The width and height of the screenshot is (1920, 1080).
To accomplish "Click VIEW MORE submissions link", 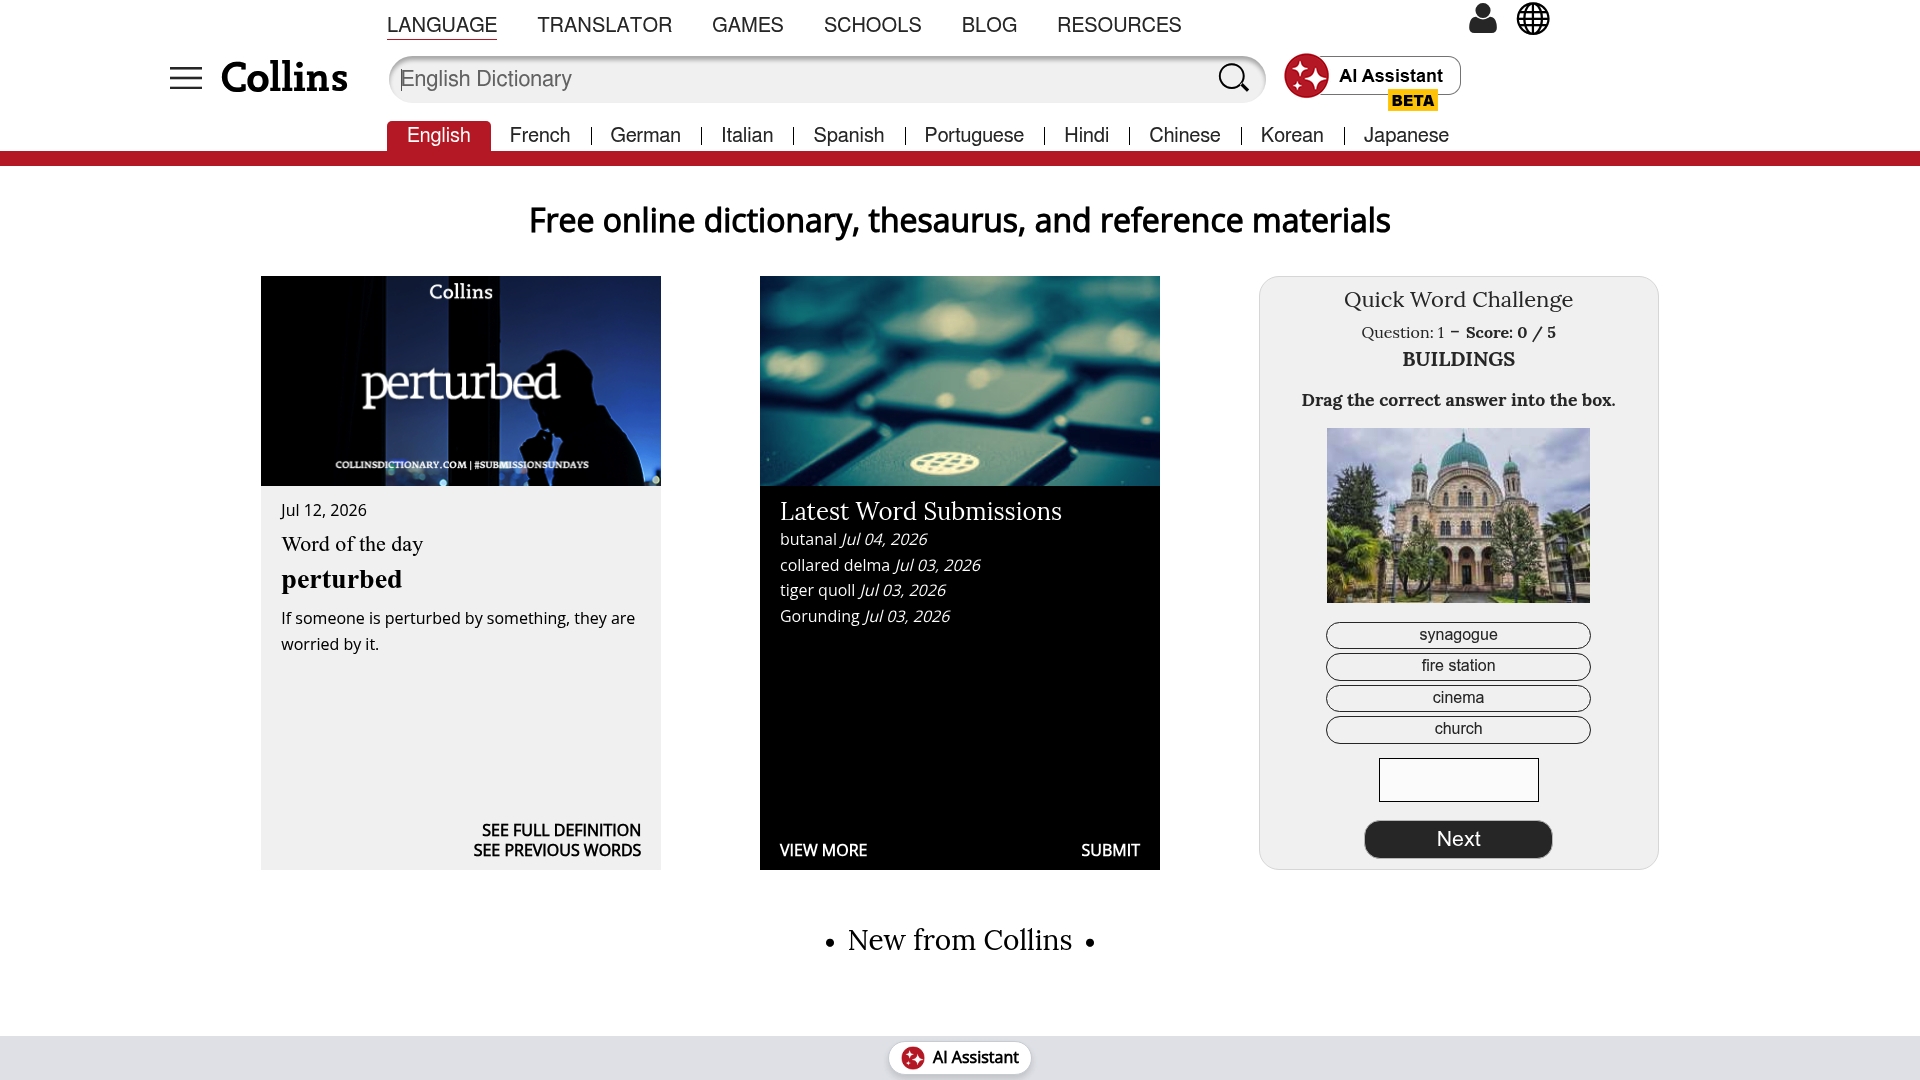I will (x=823, y=850).
